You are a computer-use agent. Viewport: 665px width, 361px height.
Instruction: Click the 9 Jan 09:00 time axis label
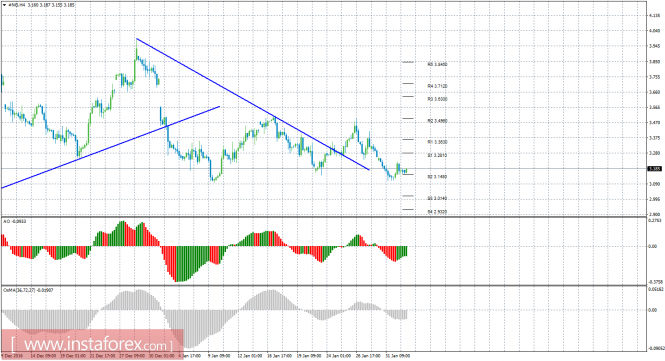[x=219, y=356]
